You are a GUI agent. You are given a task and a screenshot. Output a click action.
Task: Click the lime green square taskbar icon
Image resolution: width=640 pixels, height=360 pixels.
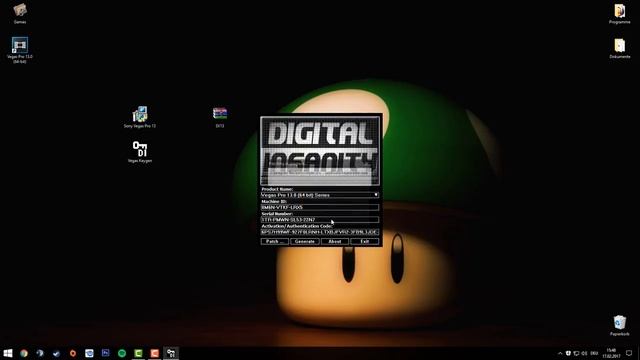[x=138, y=353]
